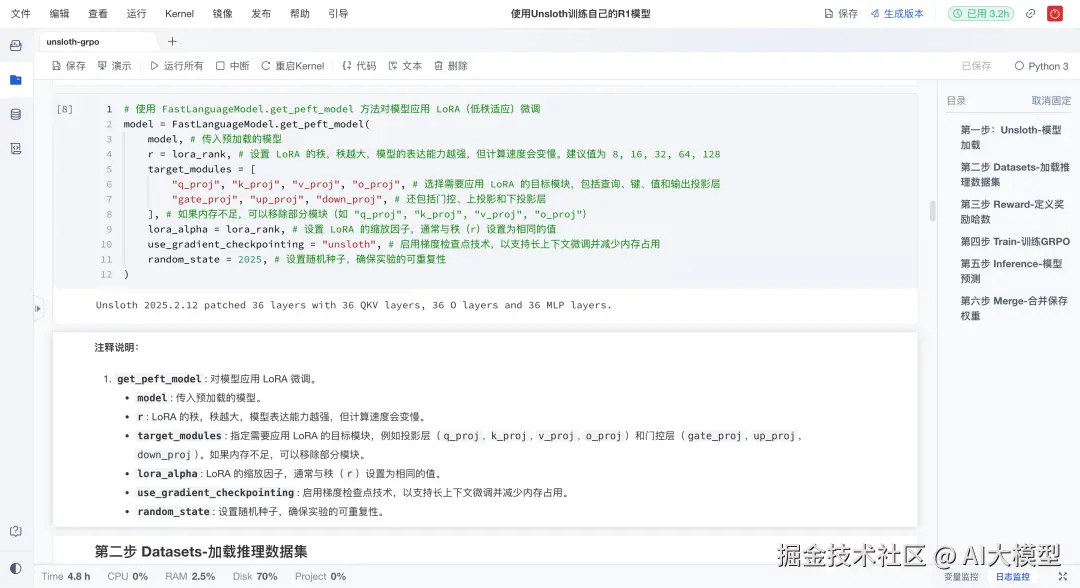Click code line with lora_alpha
This screenshot has height=588, width=1080.
coord(352,229)
